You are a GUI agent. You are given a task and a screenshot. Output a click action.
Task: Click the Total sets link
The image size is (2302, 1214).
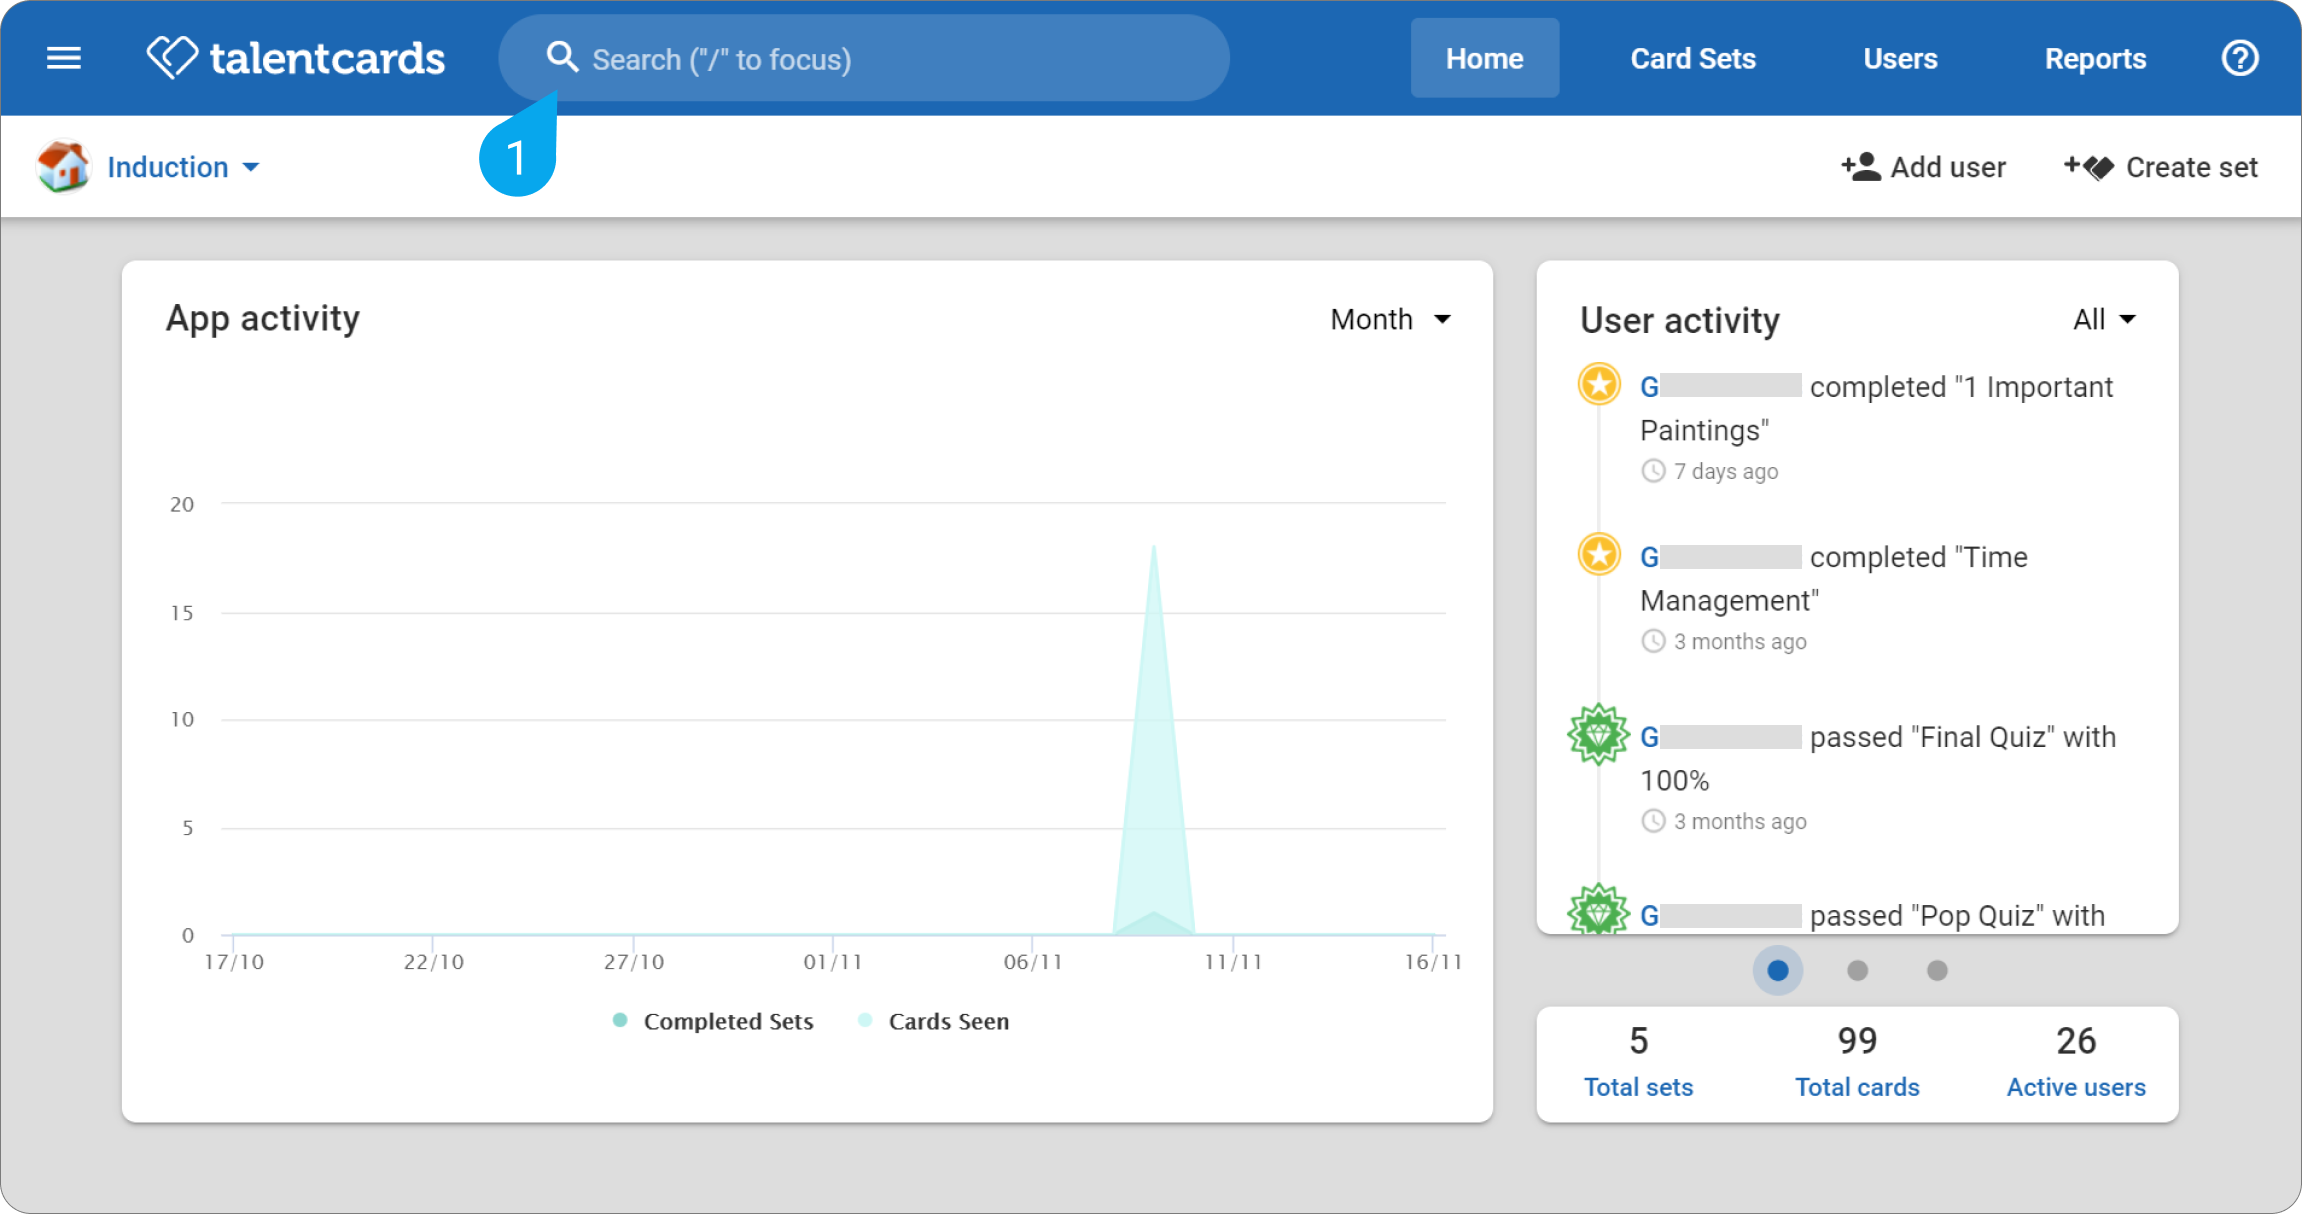(1638, 1087)
